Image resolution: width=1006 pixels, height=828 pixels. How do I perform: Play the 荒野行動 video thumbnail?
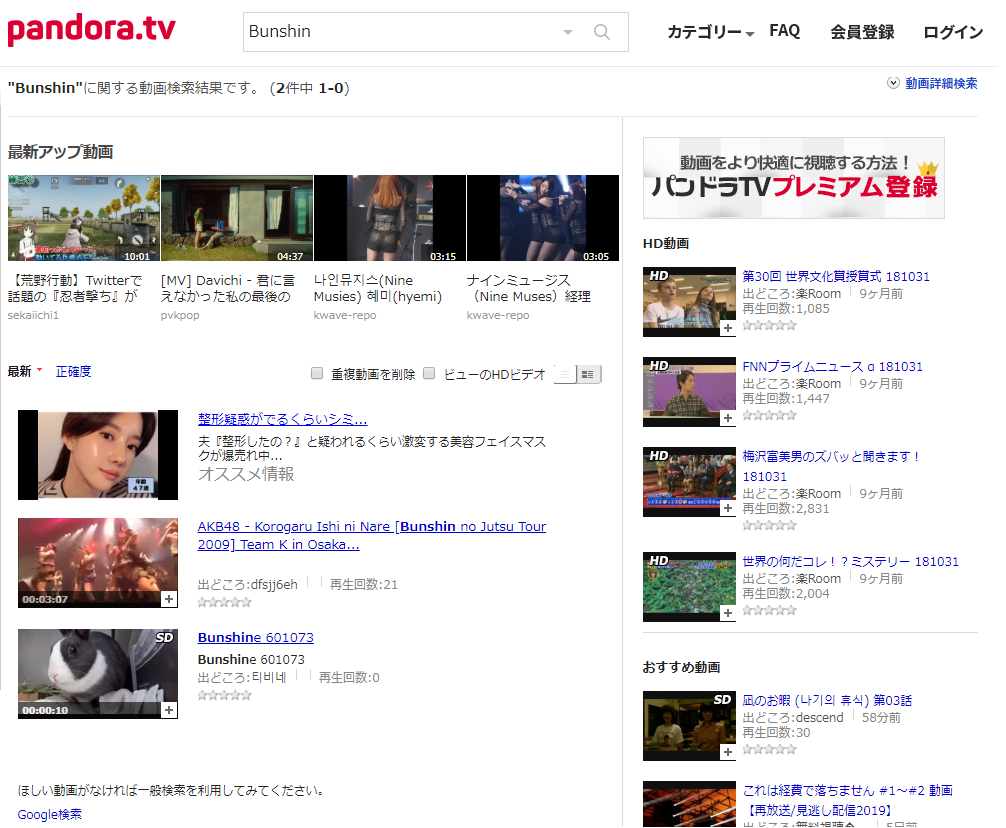(x=83, y=218)
